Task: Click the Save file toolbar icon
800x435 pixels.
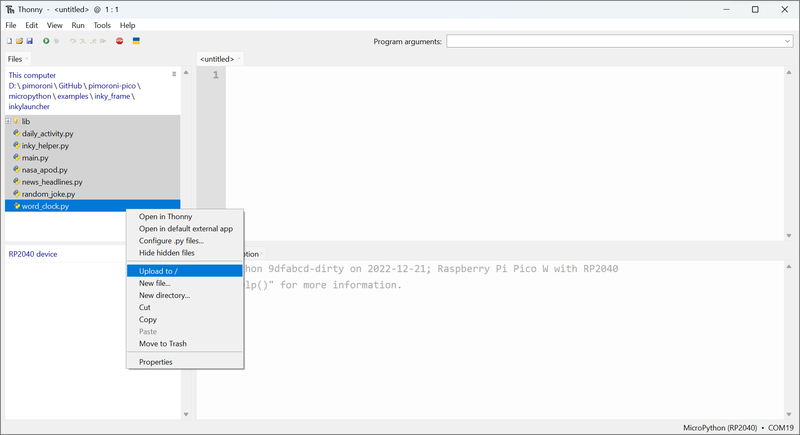Action: coord(30,41)
